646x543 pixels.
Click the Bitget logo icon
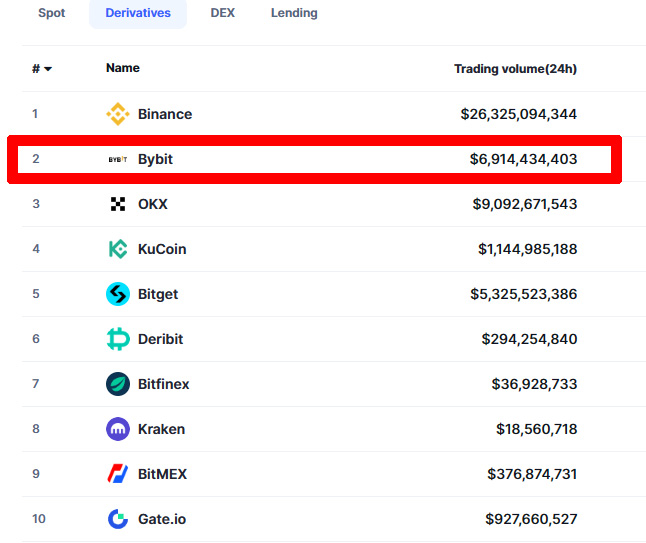(x=118, y=294)
